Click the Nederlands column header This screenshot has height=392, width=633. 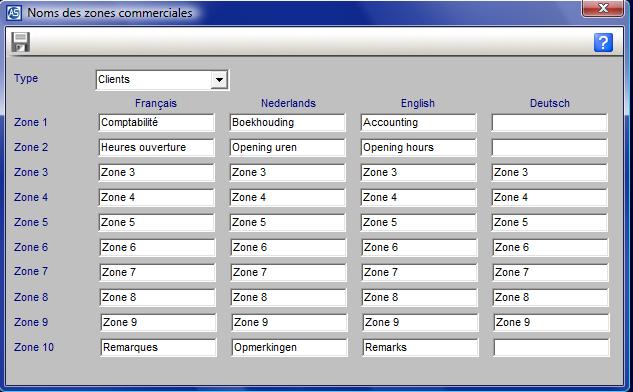pos(288,103)
